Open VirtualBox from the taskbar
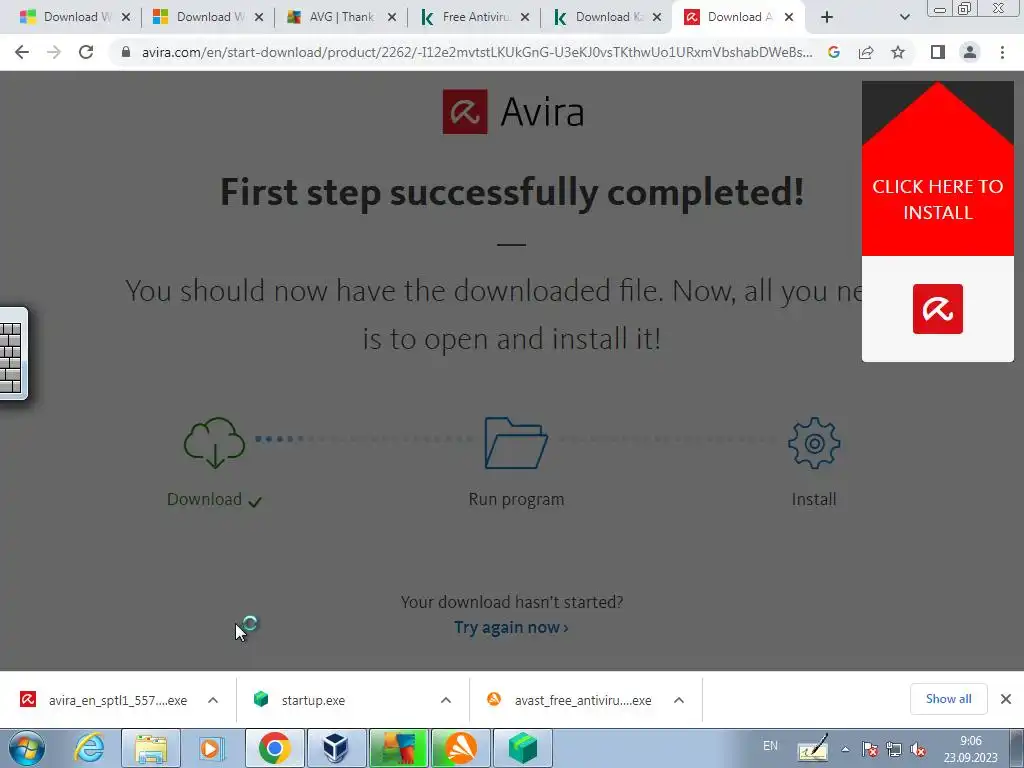Image resolution: width=1024 pixels, height=768 pixels. [x=336, y=748]
